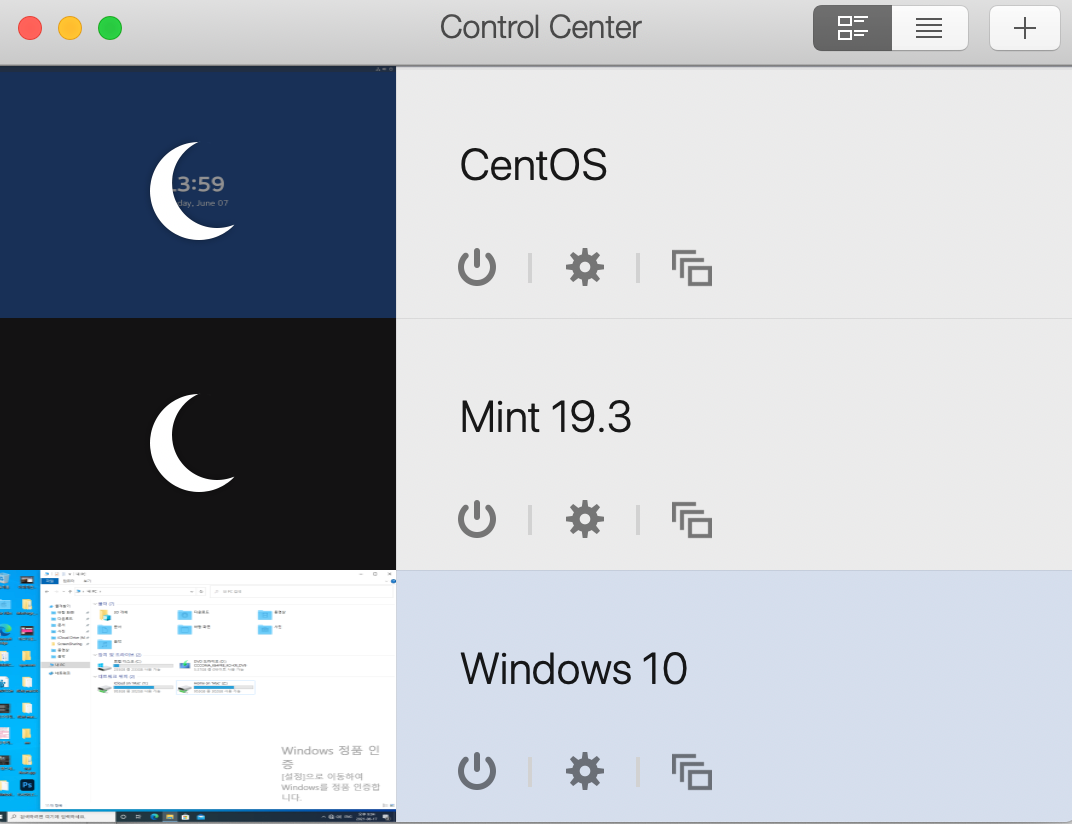Click the CentOS power button icon
Screen dimensions: 1072x824
point(477,267)
